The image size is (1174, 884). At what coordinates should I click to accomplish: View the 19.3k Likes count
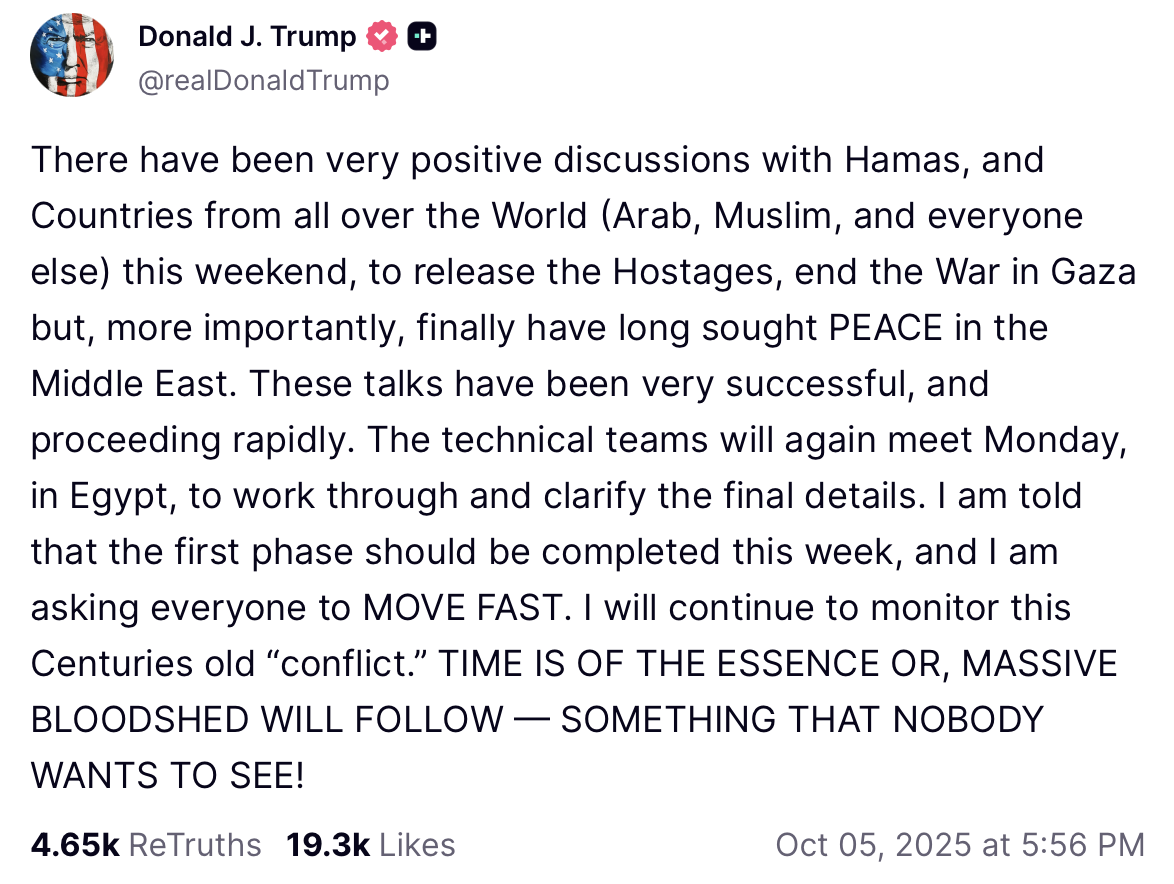pos(329,845)
